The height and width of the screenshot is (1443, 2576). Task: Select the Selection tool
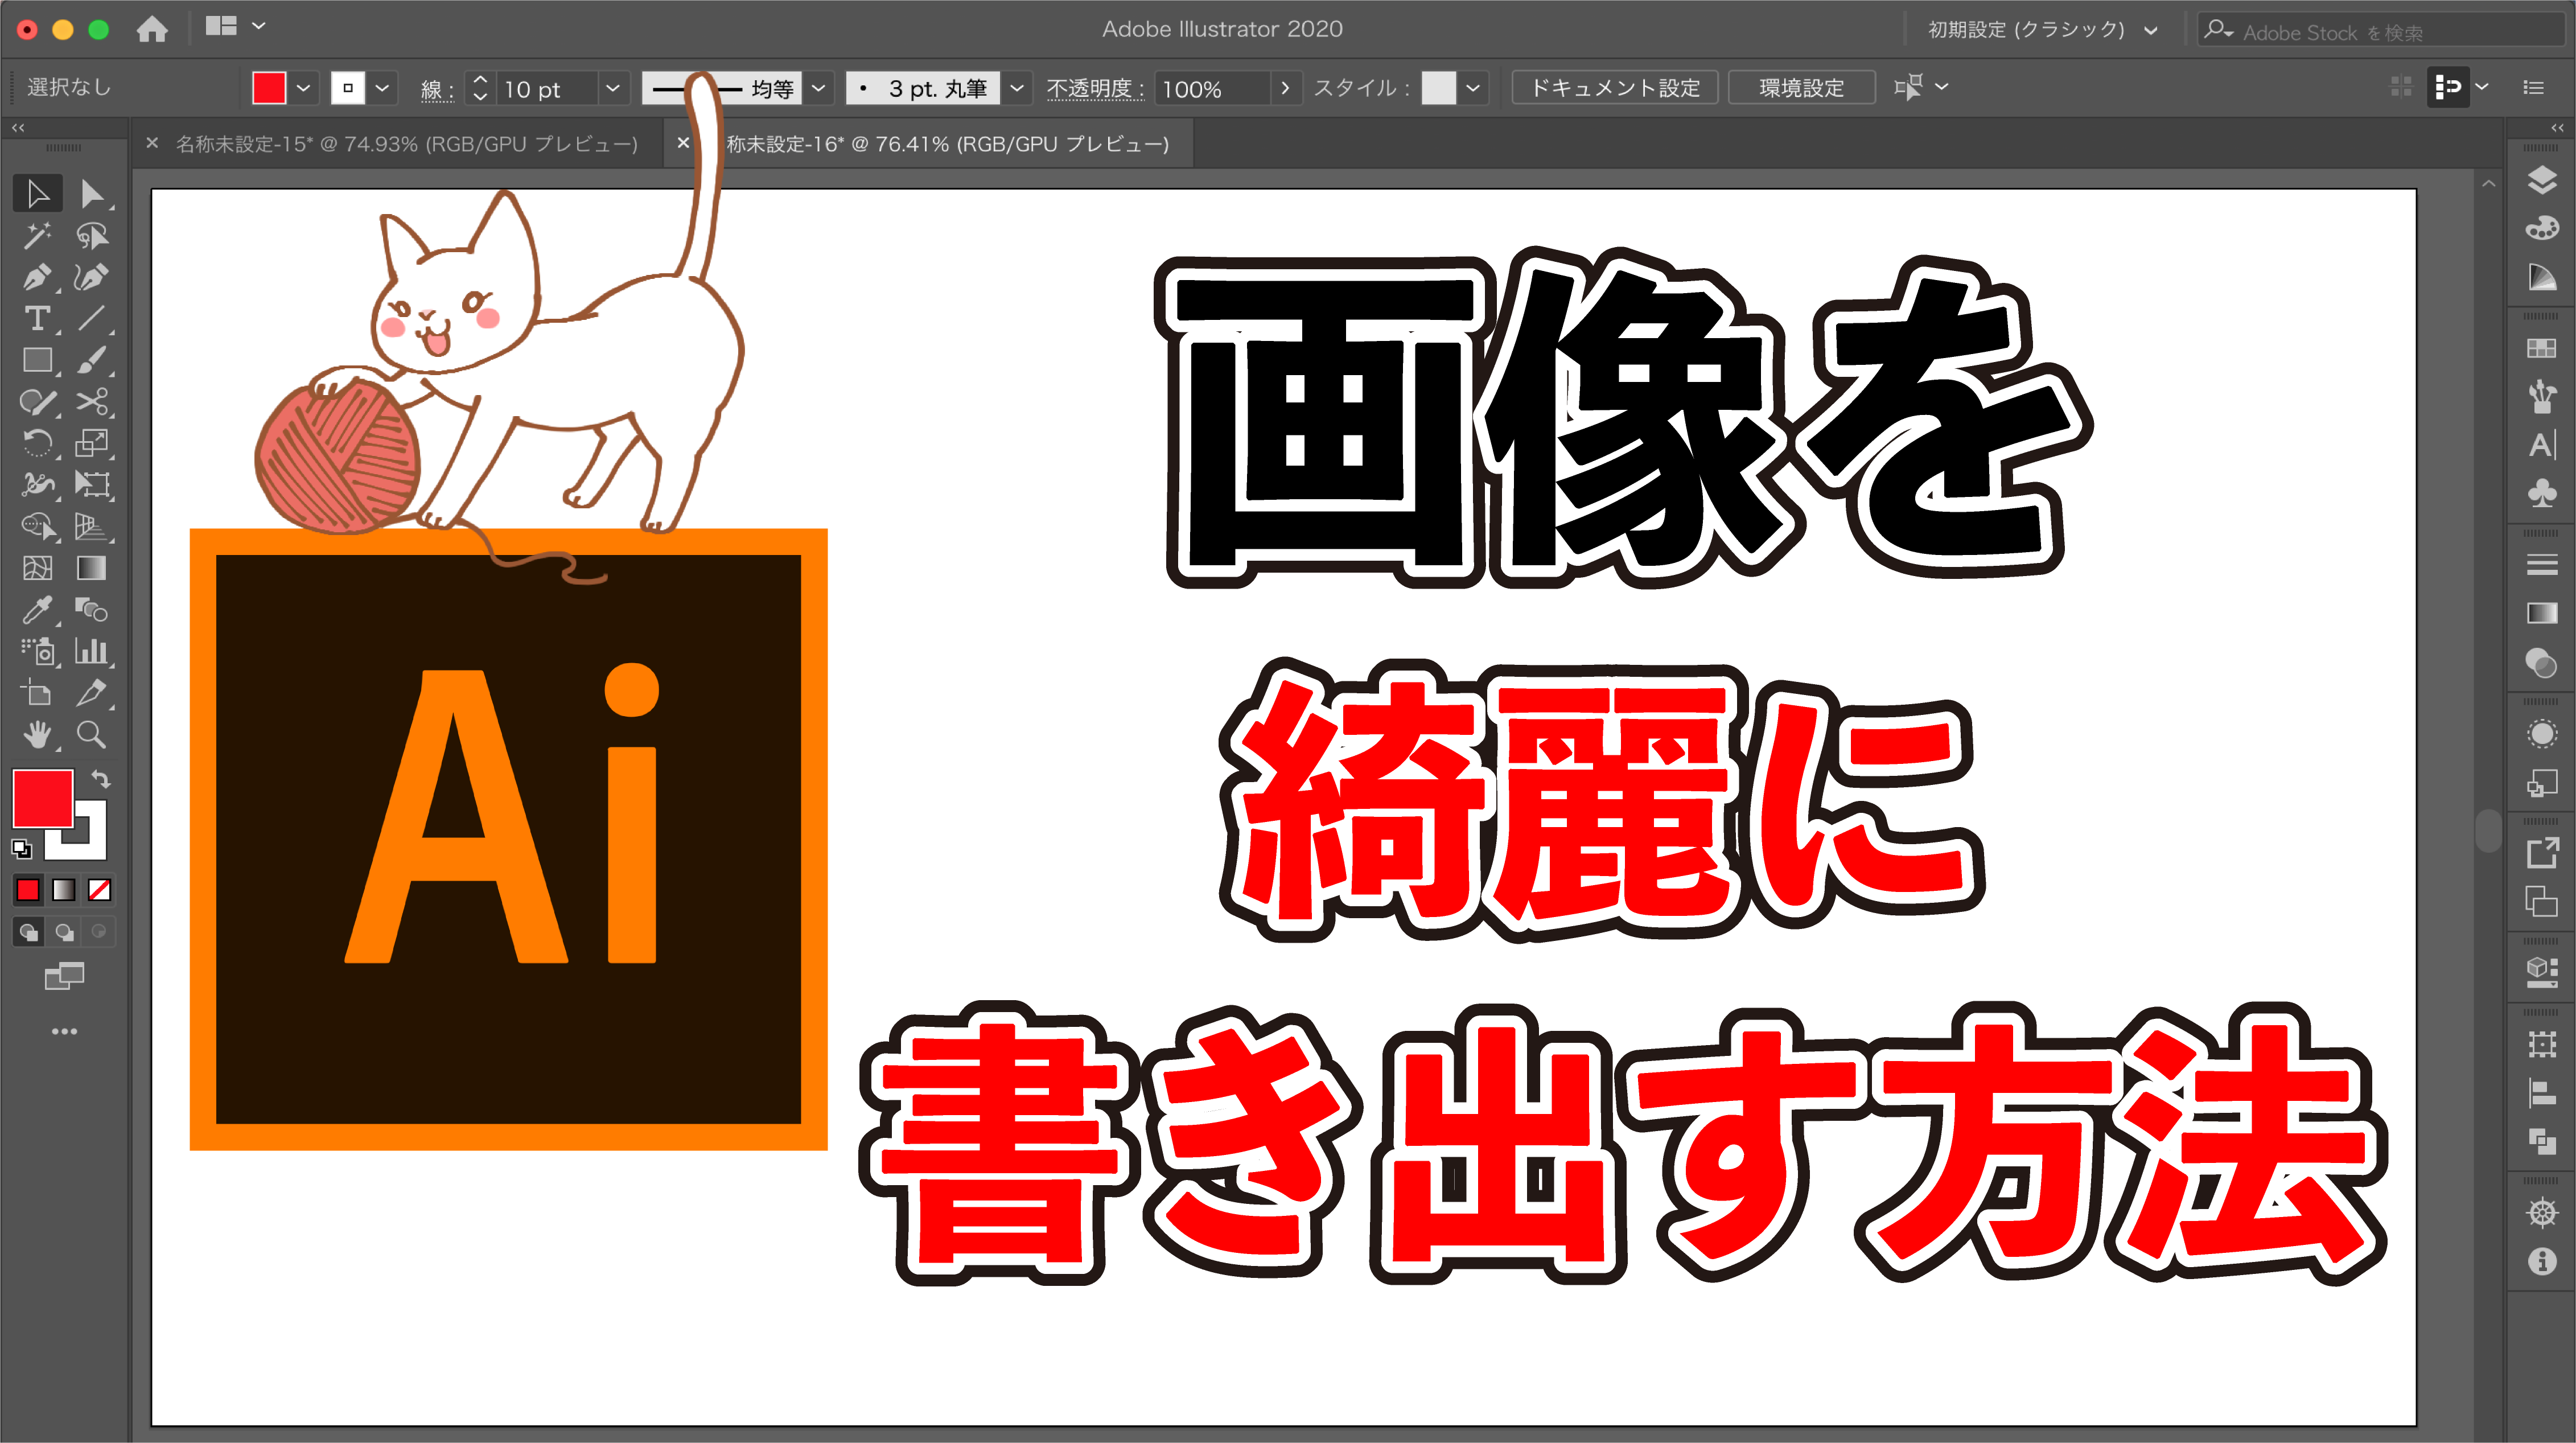(x=38, y=193)
